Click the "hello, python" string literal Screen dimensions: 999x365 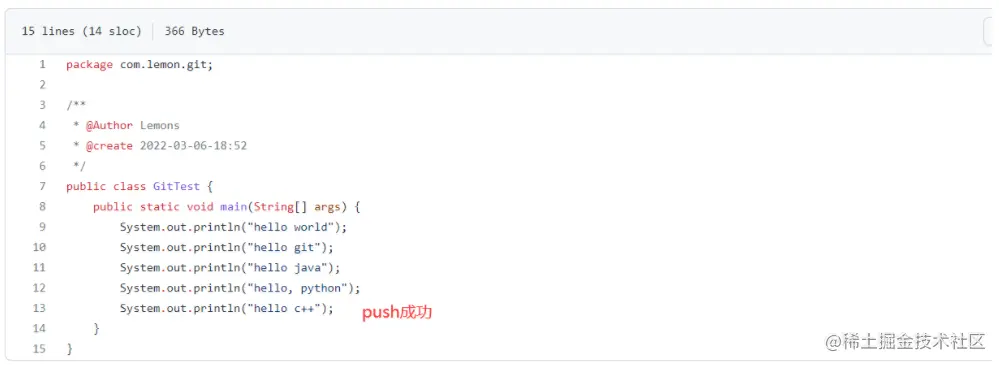coord(298,289)
